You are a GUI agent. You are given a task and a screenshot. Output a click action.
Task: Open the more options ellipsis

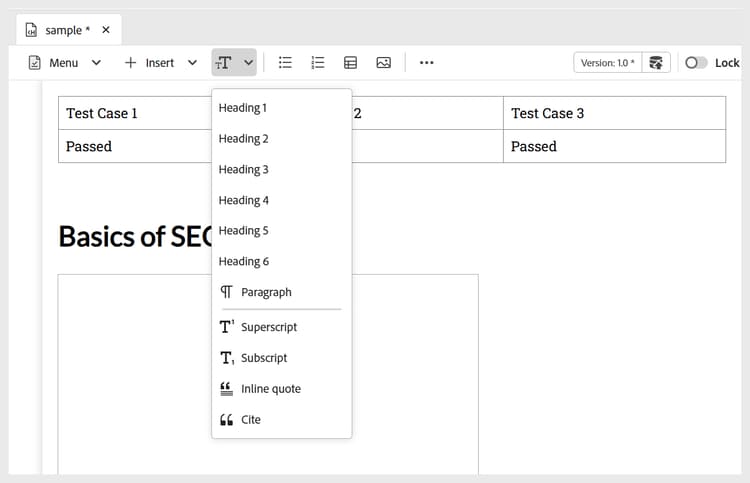[427, 63]
